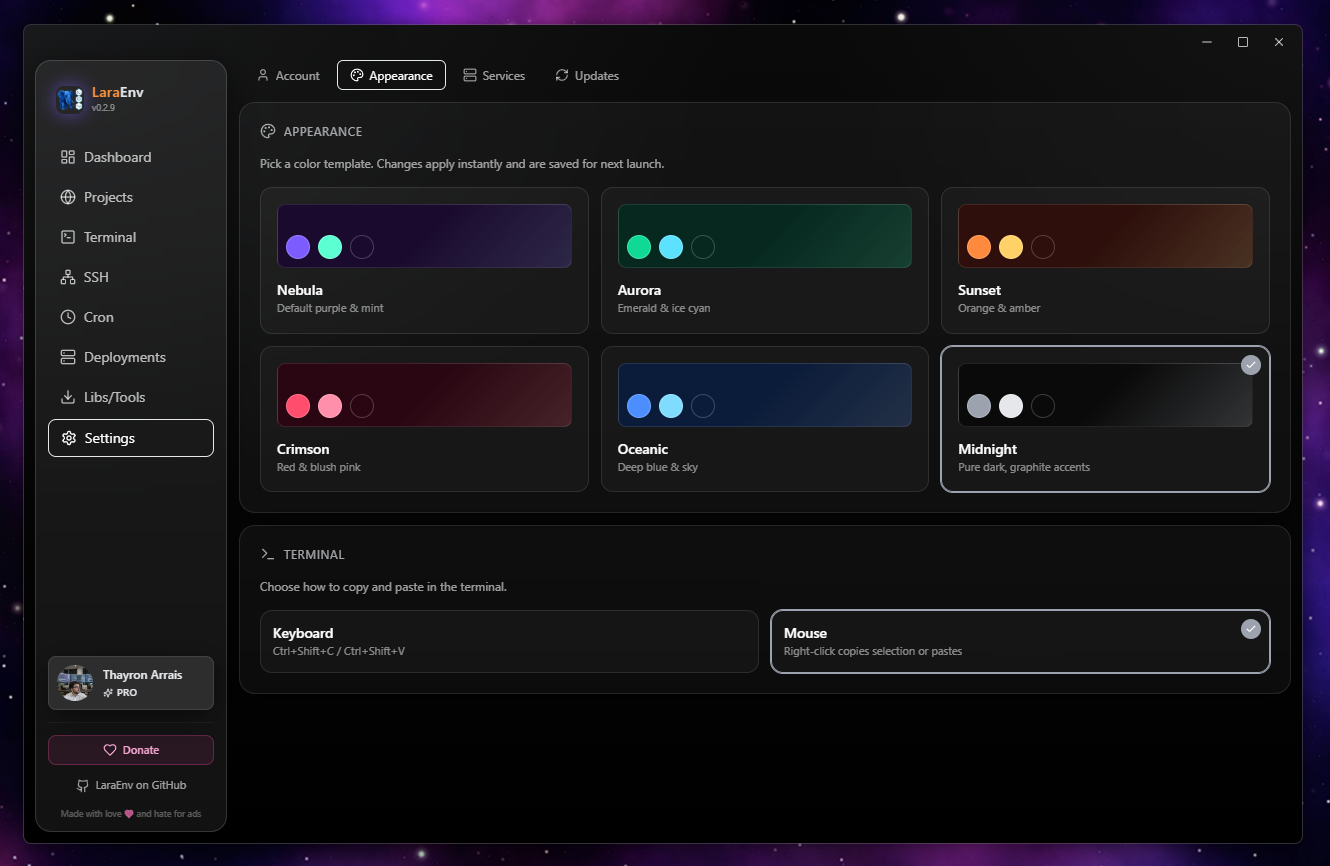Click the Deployments server icon
This screenshot has width=1330, height=866.
click(68, 357)
